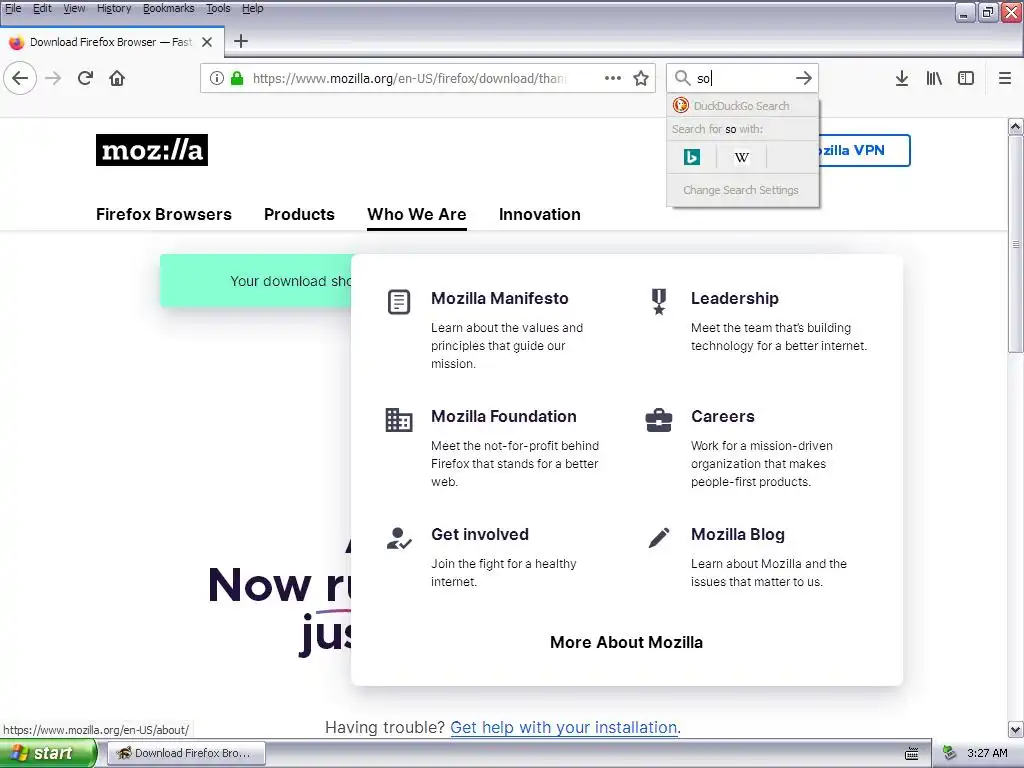Open page actions three-dot menu
1024x768 pixels.
[x=613, y=78]
